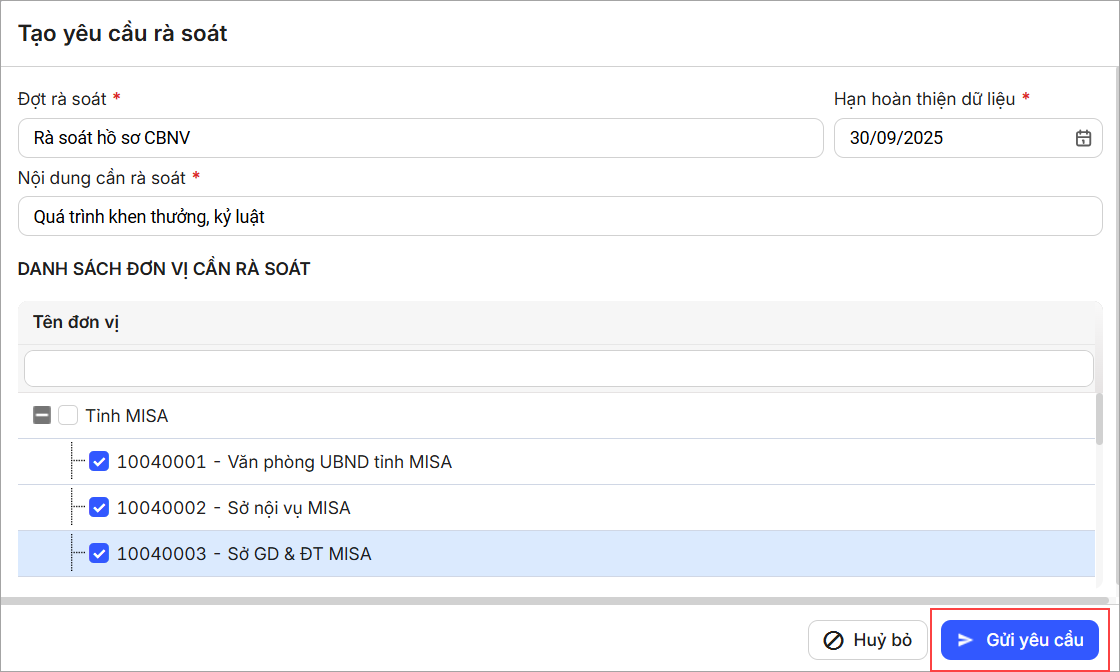Tick the Tỉnh MISA parent checkbox

pos(67,415)
